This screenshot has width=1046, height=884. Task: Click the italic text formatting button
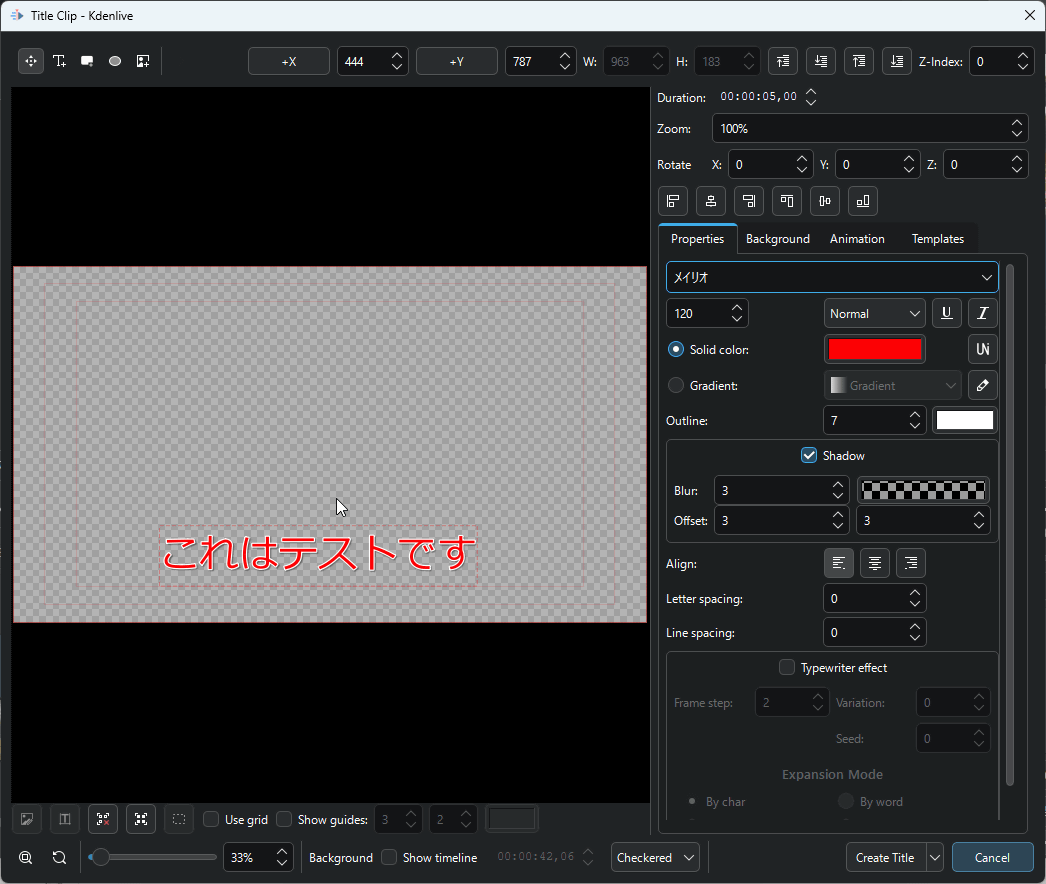[982, 314]
